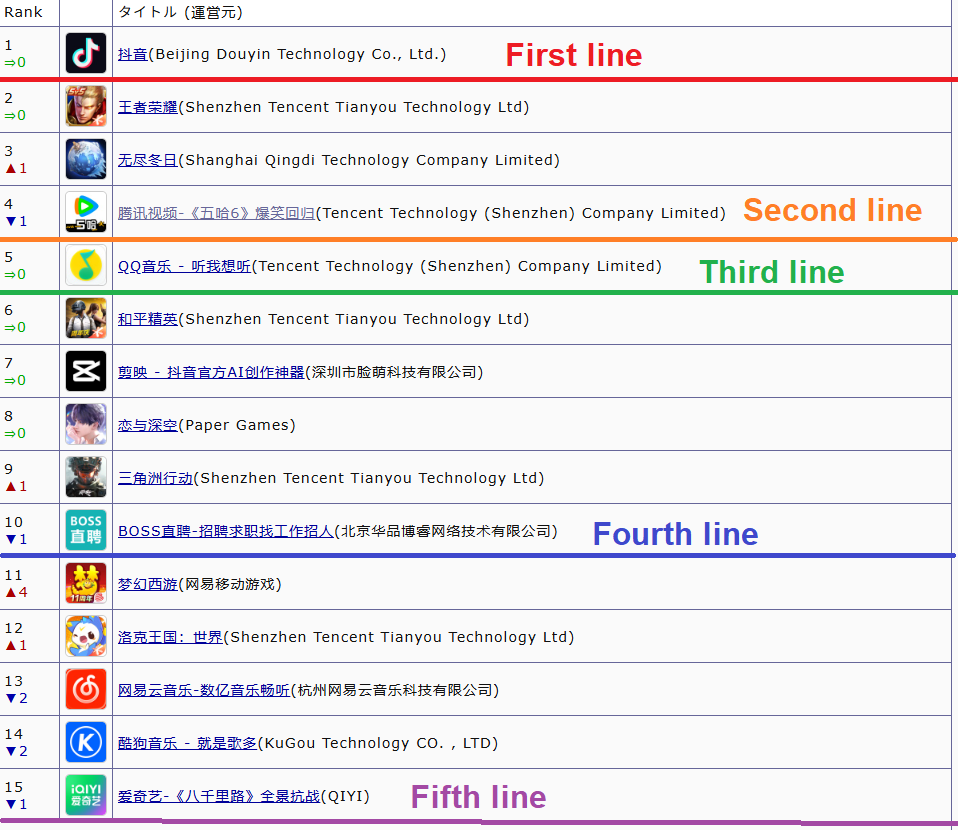Click (KuGou Technology CO. , LTD) text
Image resolution: width=958 pixels, height=830 pixels.
pyautogui.click(x=378, y=743)
